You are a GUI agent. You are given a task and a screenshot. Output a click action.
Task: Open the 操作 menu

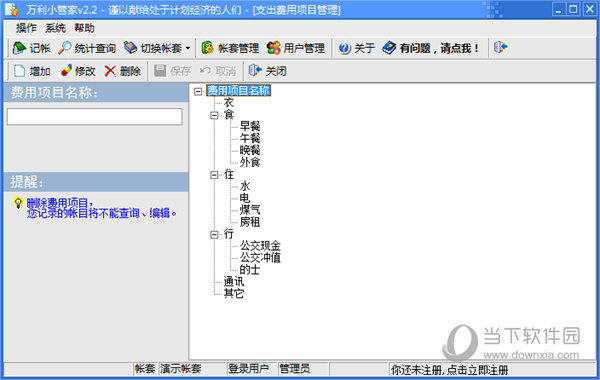[26, 28]
